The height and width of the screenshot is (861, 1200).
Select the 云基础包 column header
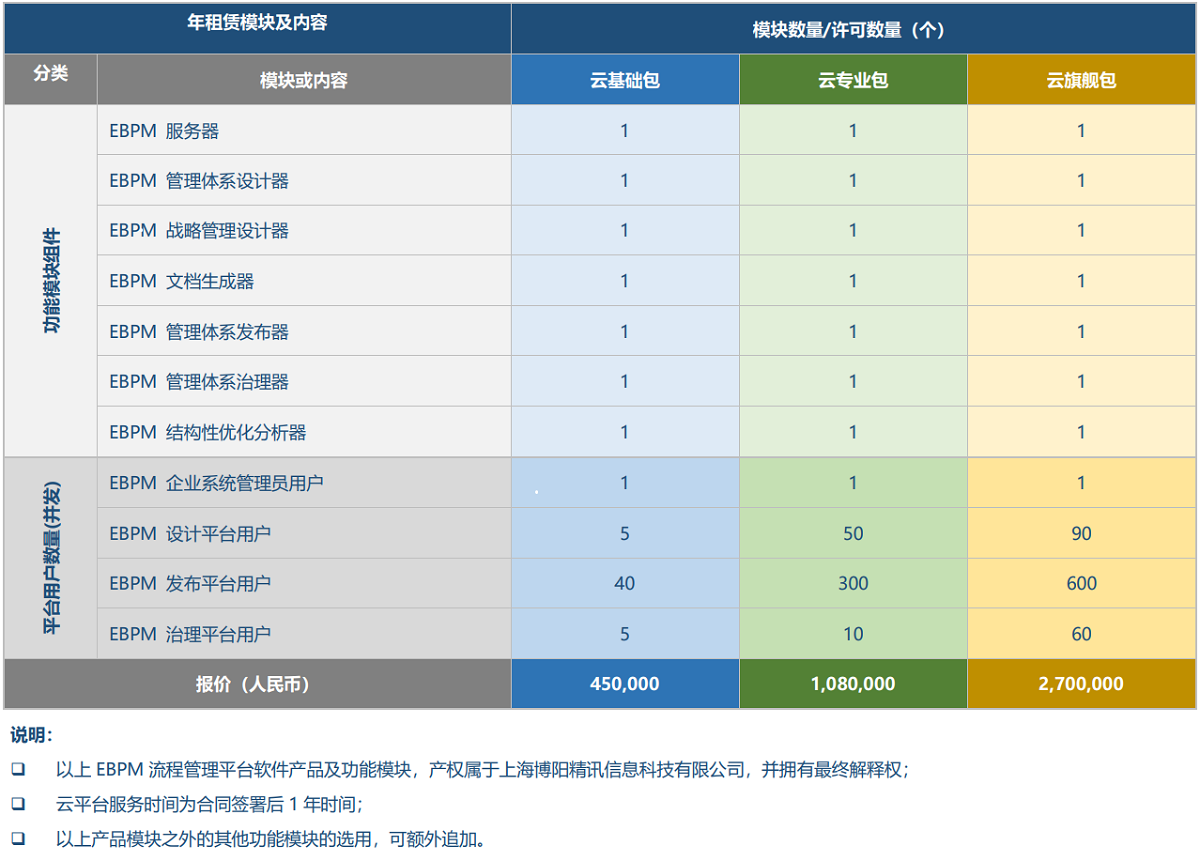tap(624, 79)
